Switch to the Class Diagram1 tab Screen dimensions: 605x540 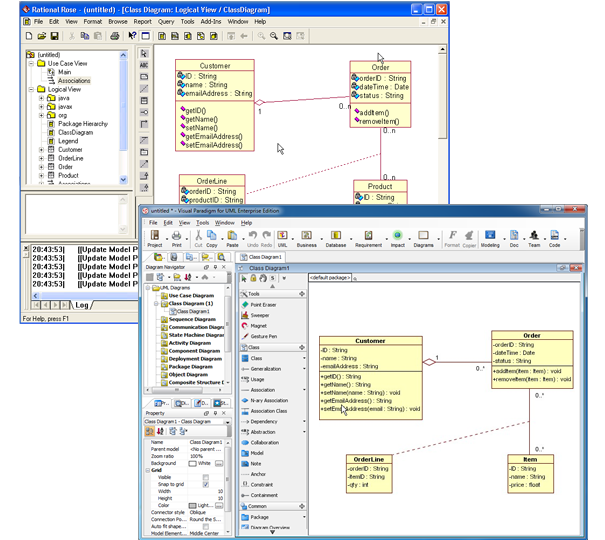click(261, 257)
